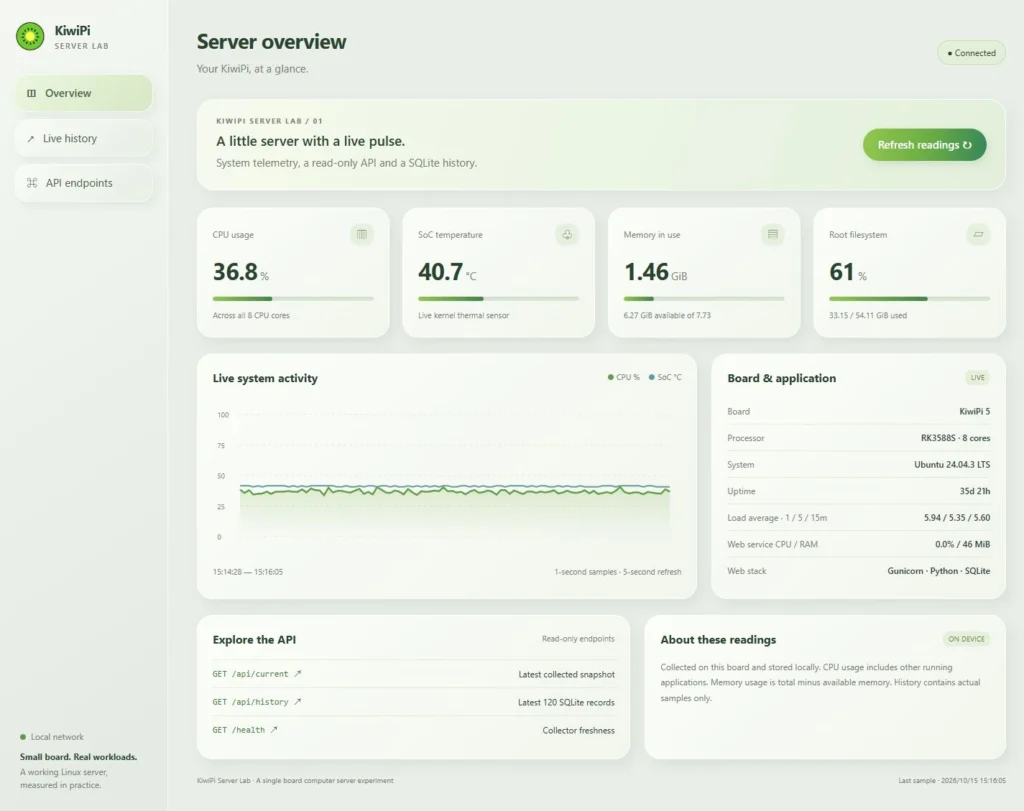
Task: Click the 'Latest 120 SQLite records' description
Action: click(566, 703)
